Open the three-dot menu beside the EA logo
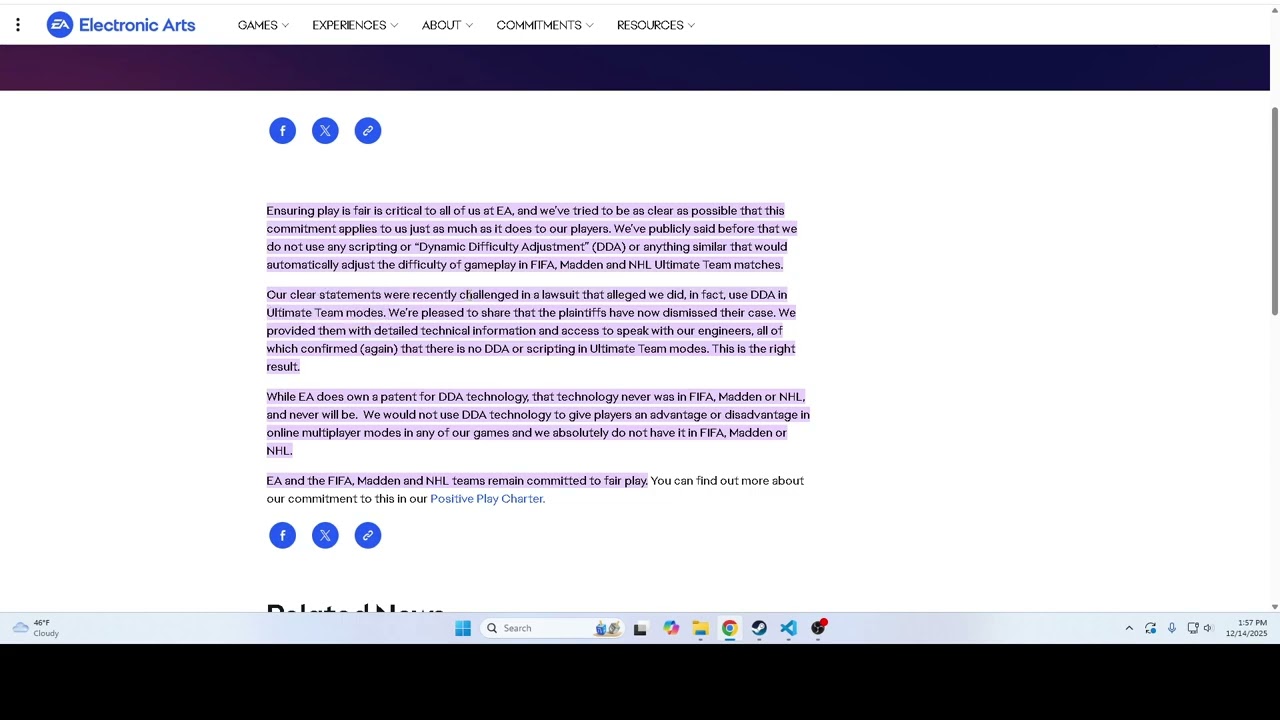 18,25
